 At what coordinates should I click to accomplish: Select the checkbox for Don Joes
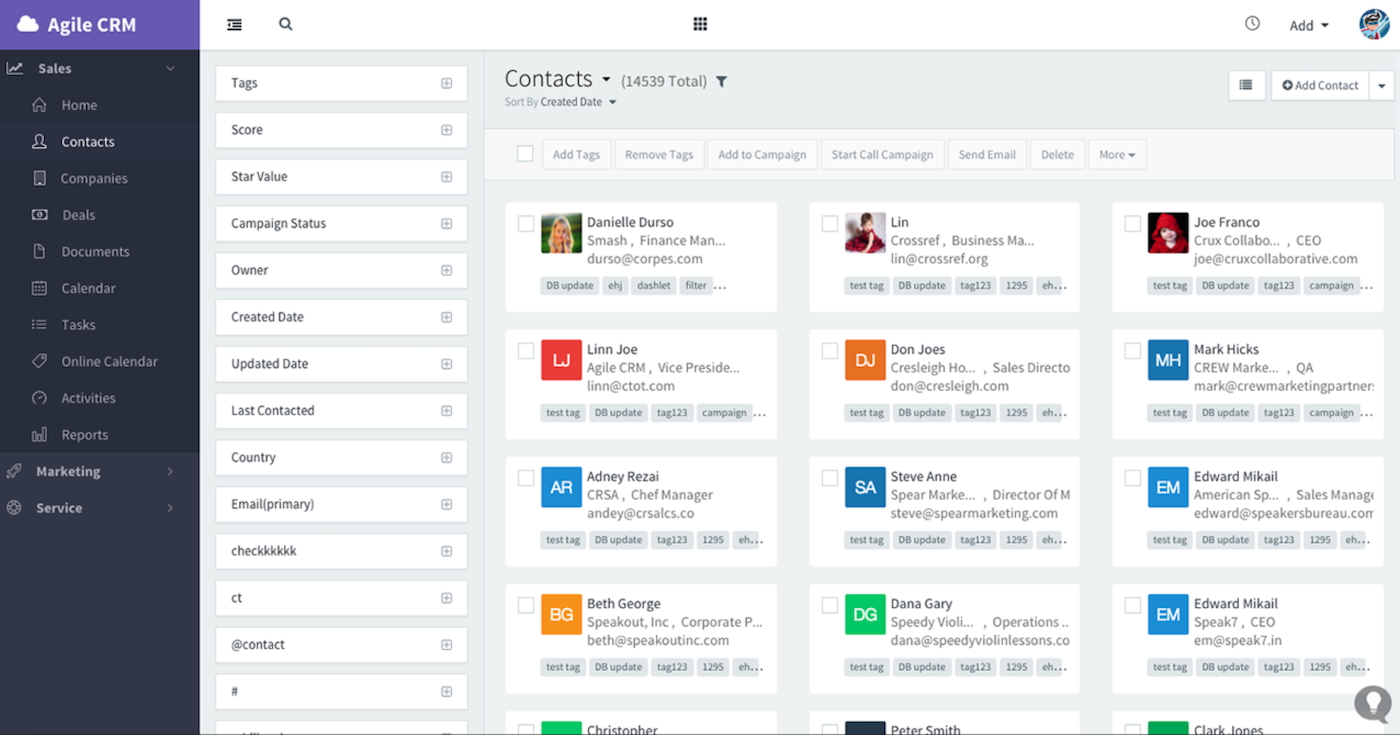pos(830,351)
